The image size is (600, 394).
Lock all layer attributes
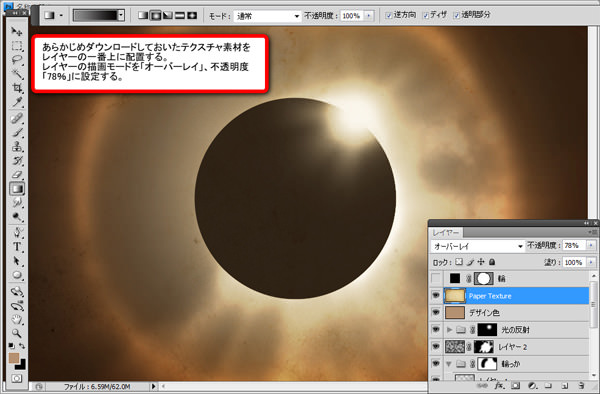(x=492, y=262)
